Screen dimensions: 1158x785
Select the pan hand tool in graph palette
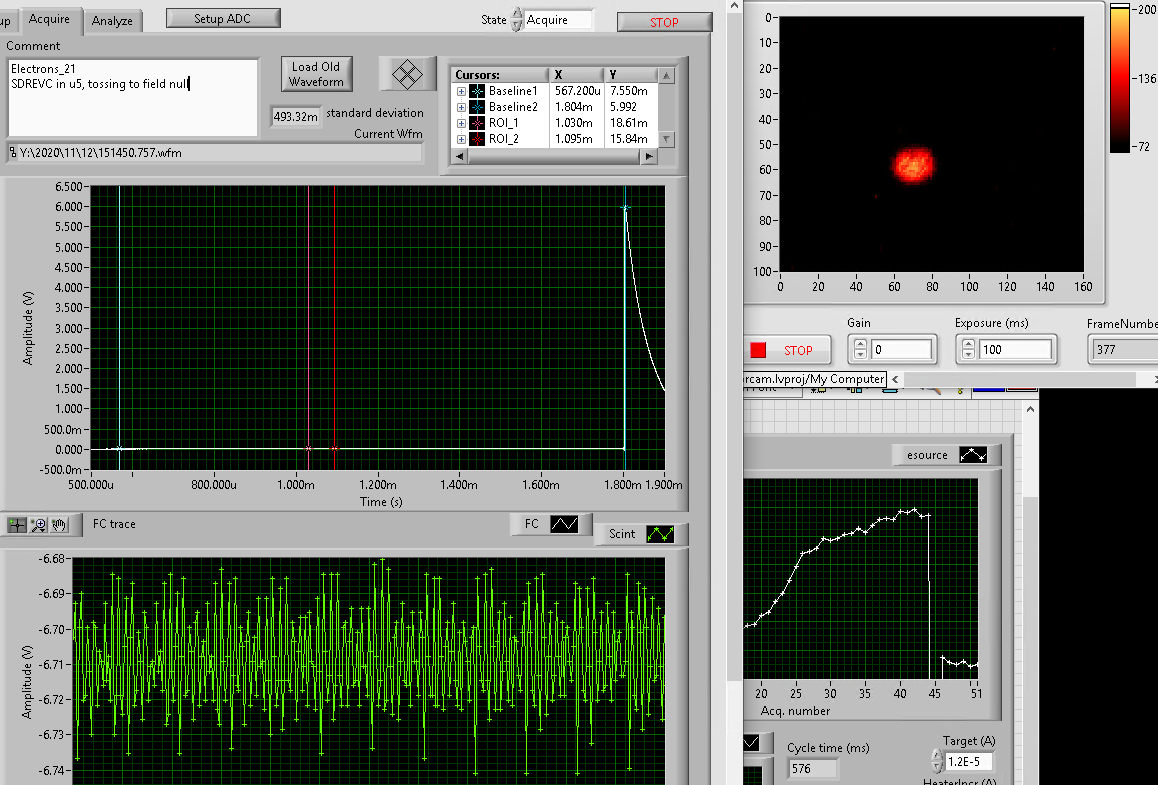tap(59, 524)
